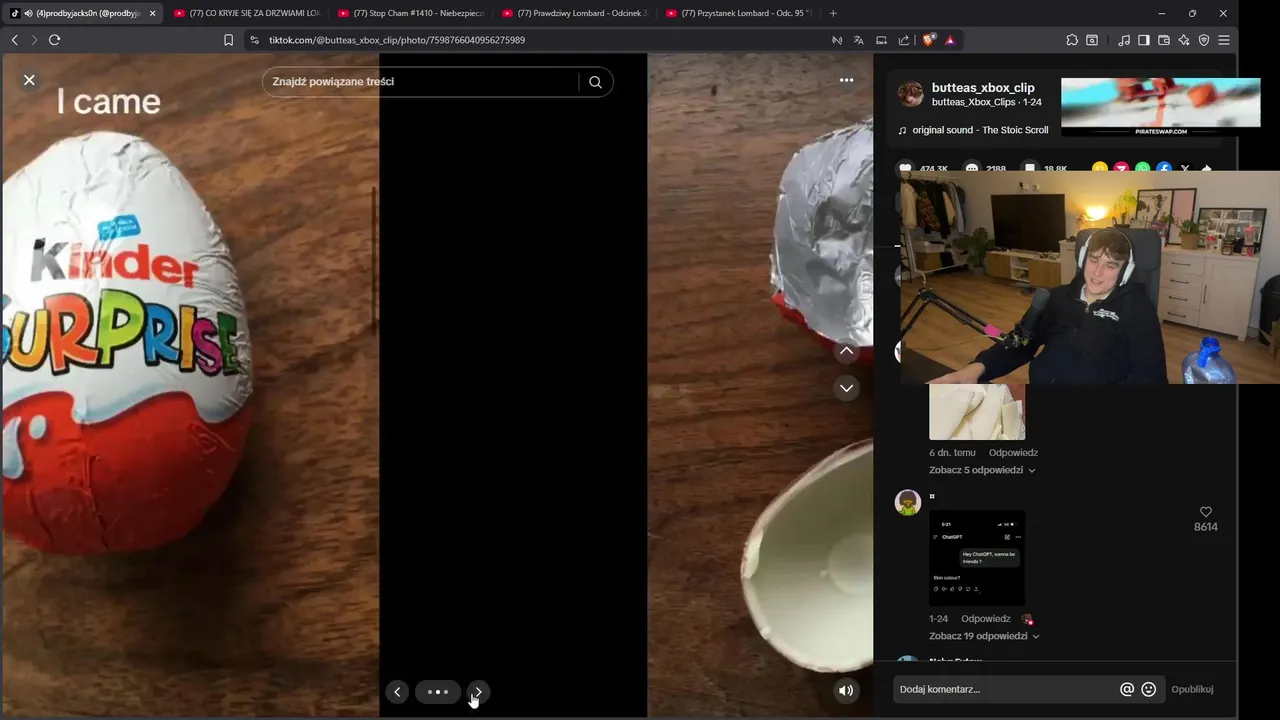Open butteas_xbox_clip profile avatar
Screen dimensions: 1280x720
click(x=910, y=94)
